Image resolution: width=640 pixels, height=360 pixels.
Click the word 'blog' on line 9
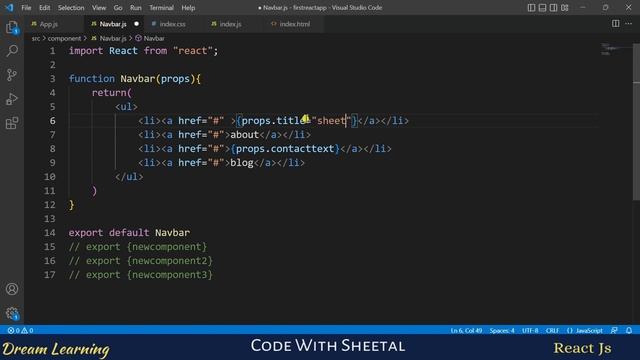point(242,162)
